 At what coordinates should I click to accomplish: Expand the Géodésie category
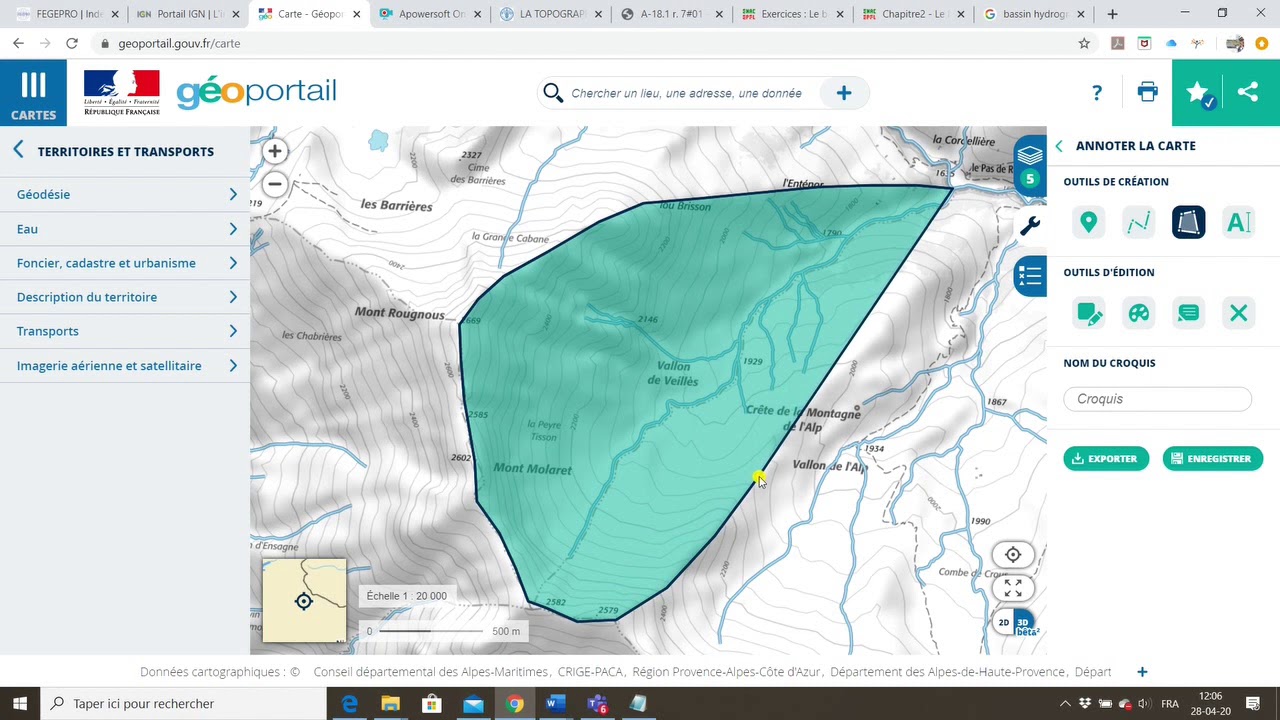coord(125,194)
